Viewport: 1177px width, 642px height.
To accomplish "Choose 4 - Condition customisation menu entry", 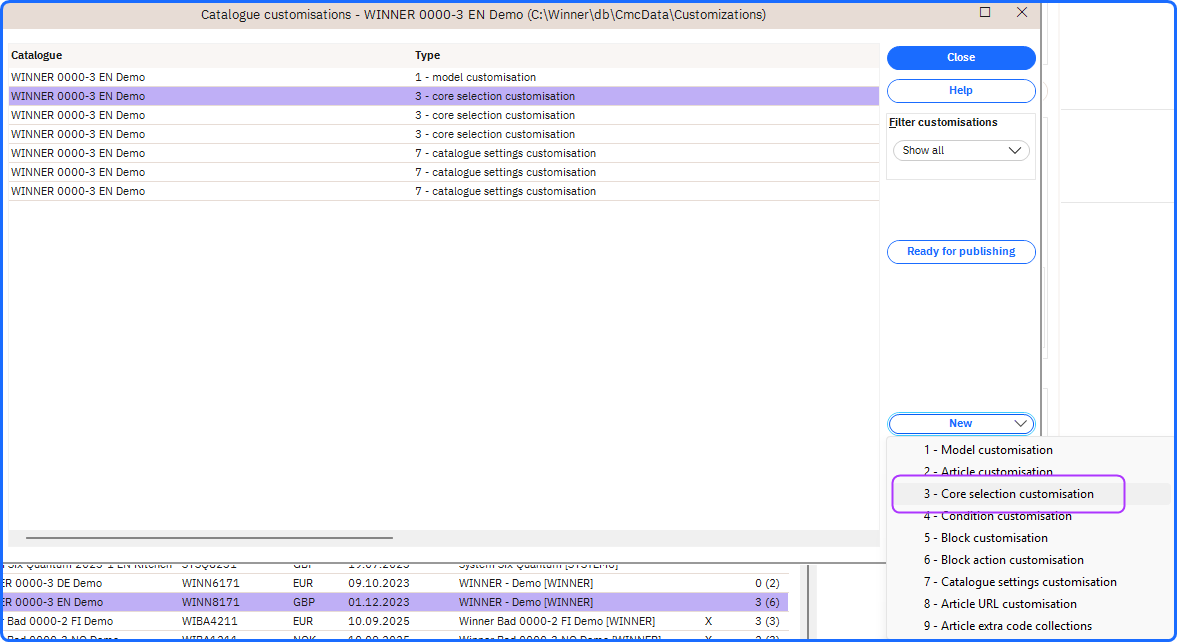I will [x=998, y=516].
